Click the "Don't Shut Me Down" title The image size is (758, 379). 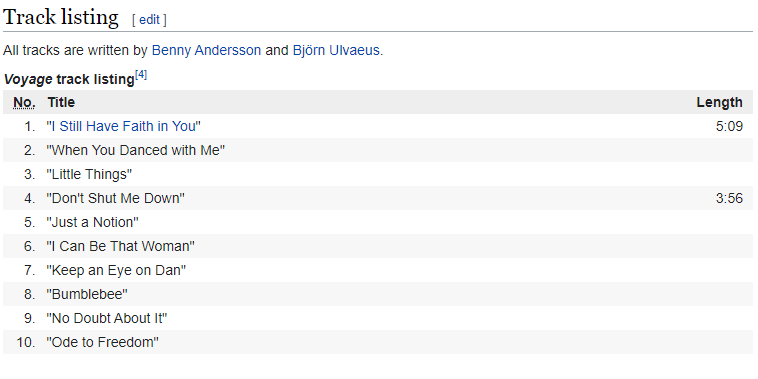[x=116, y=198]
